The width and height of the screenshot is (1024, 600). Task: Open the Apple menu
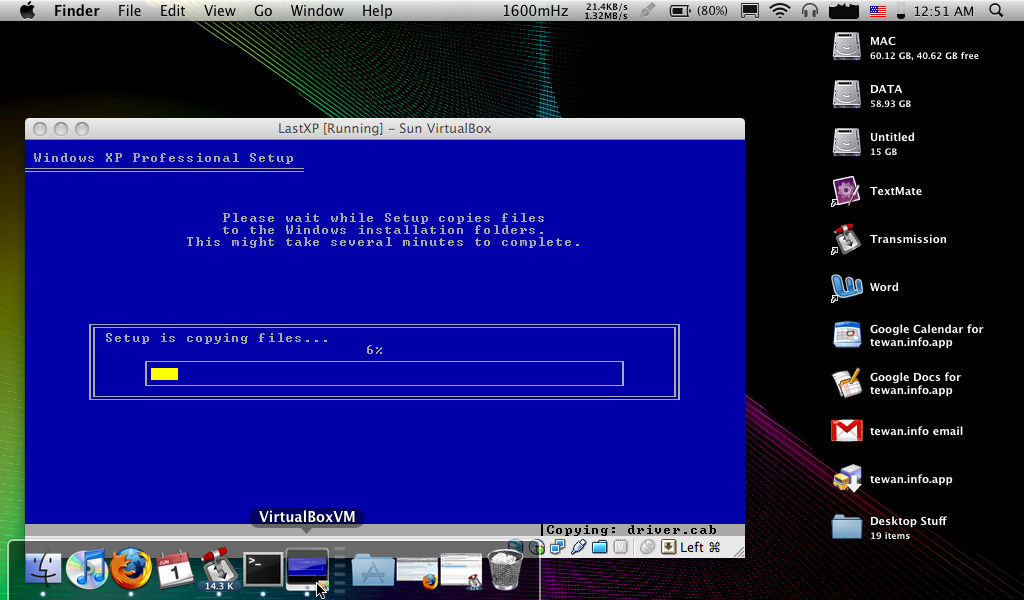(27, 10)
